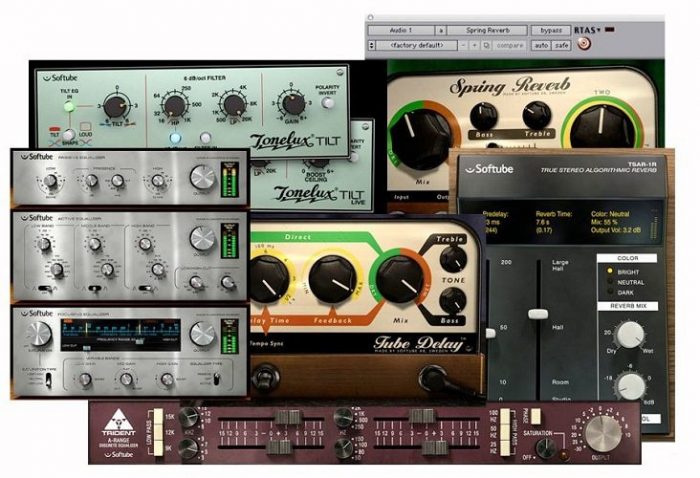The image size is (700, 478).
Task: Click the TSAR-1R reverb size slider handle
Action: pos(538,312)
